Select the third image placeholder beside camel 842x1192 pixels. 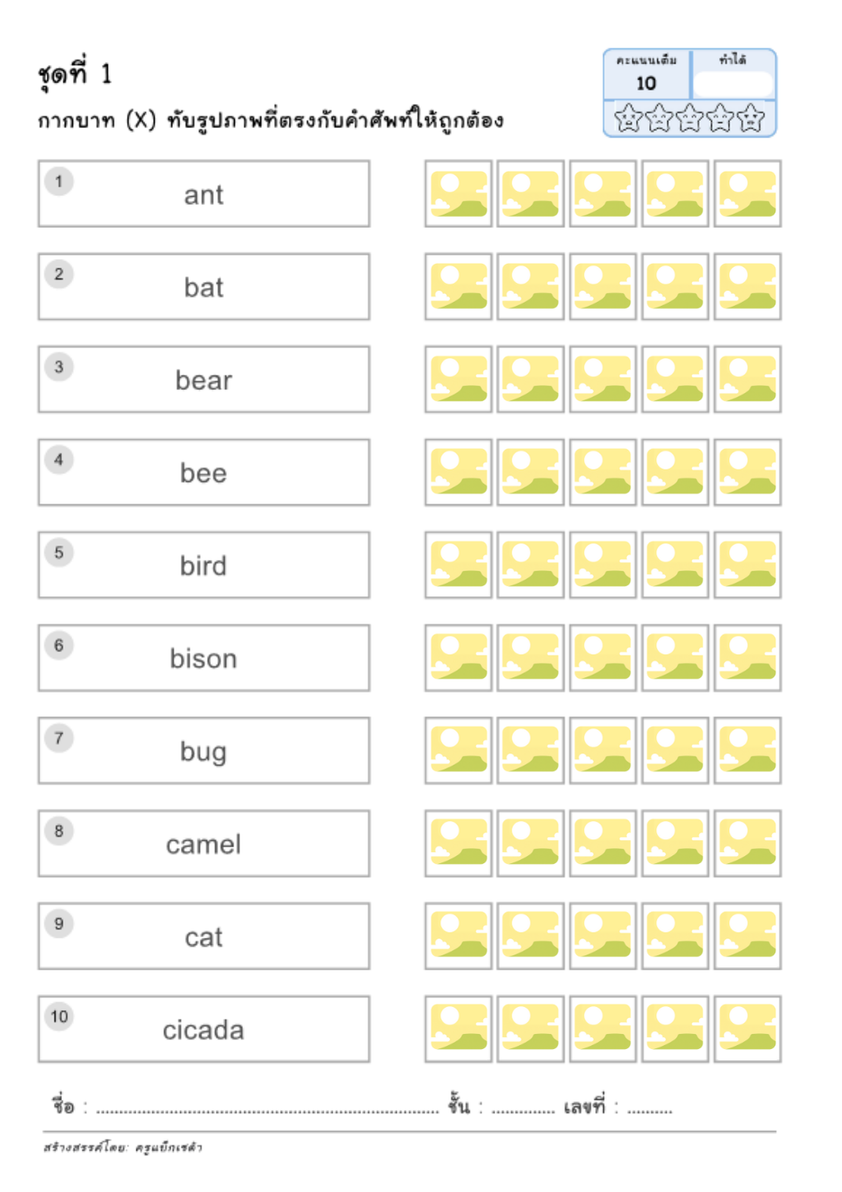pos(603,843)
